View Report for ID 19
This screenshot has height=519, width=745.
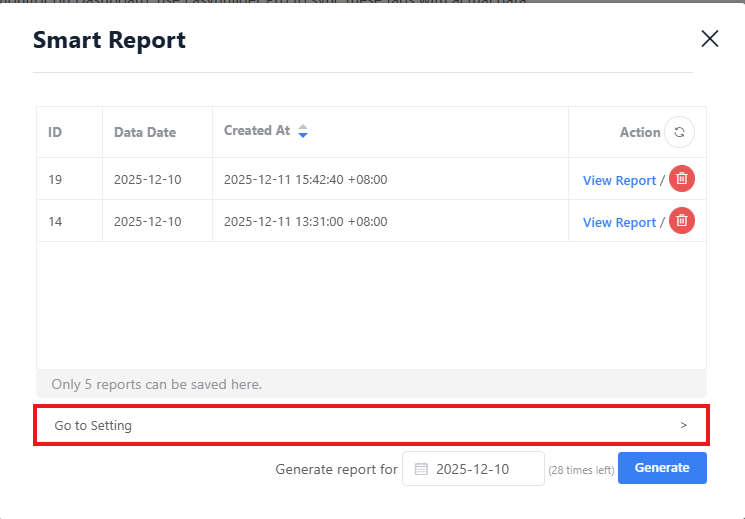click(619, 181)
